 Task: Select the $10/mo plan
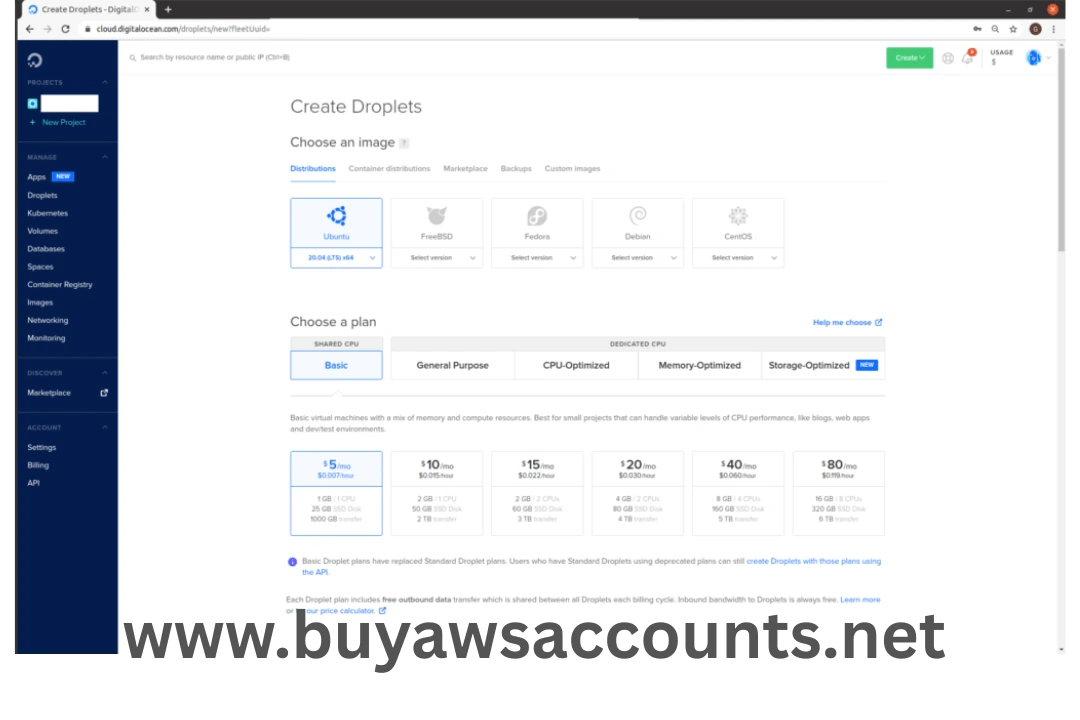pos(437,493)
